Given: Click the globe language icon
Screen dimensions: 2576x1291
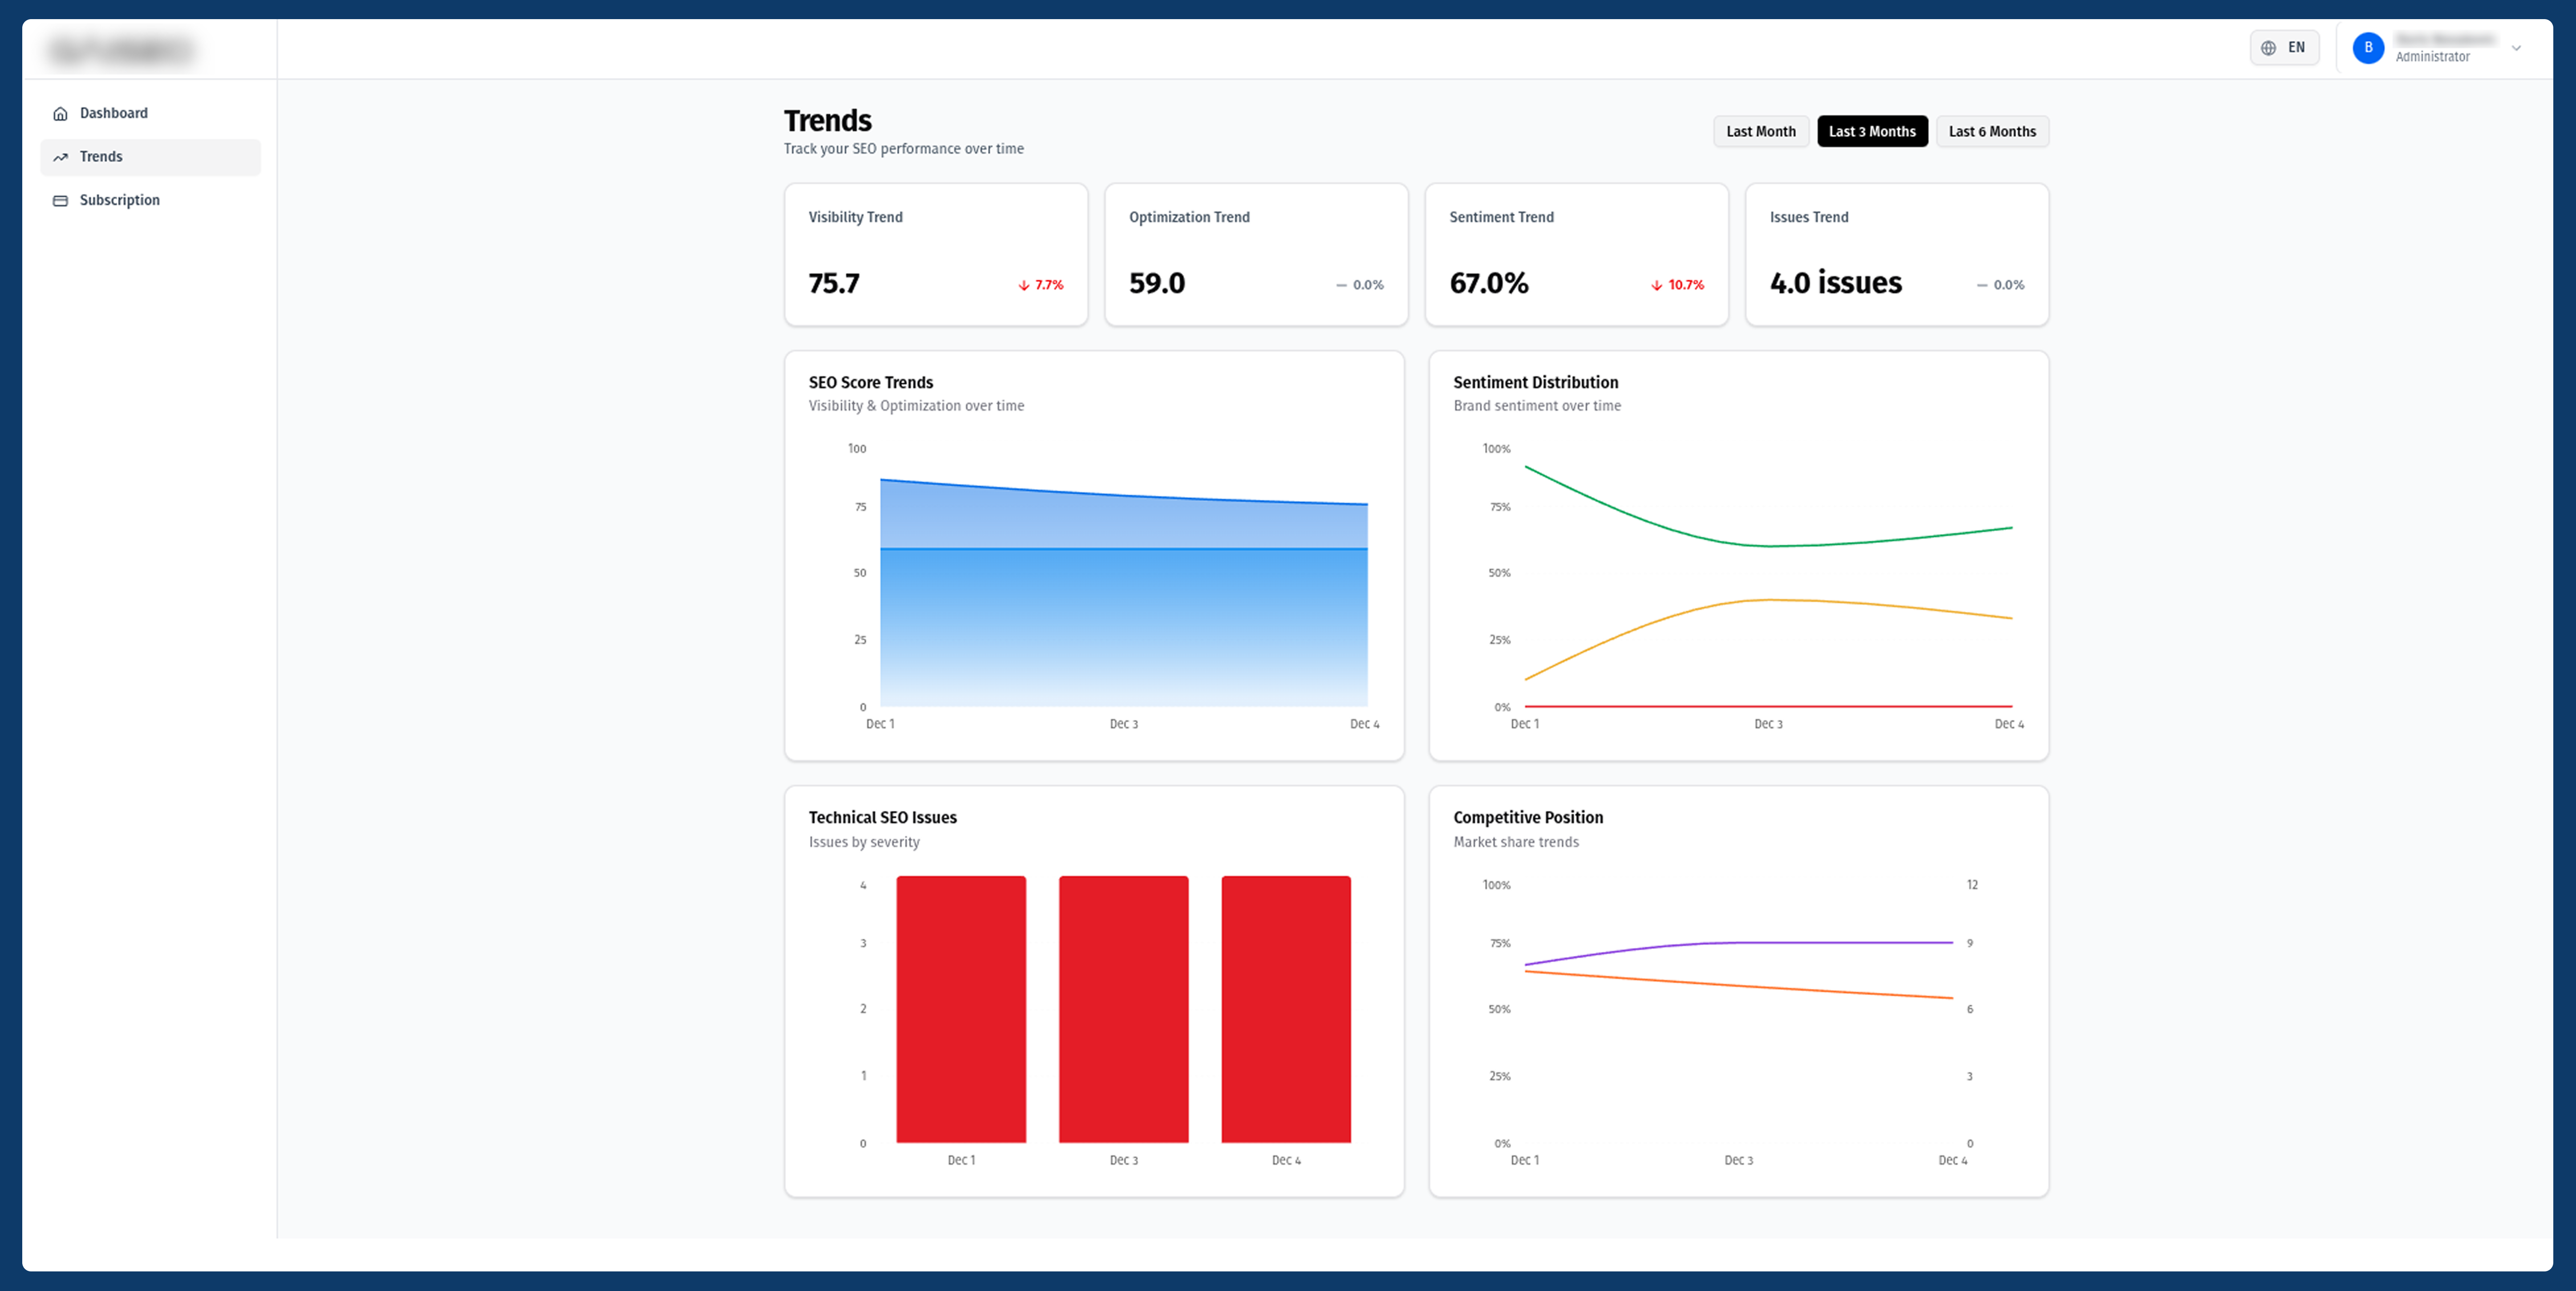Looking at the screenshot, I should [2268, 48].
